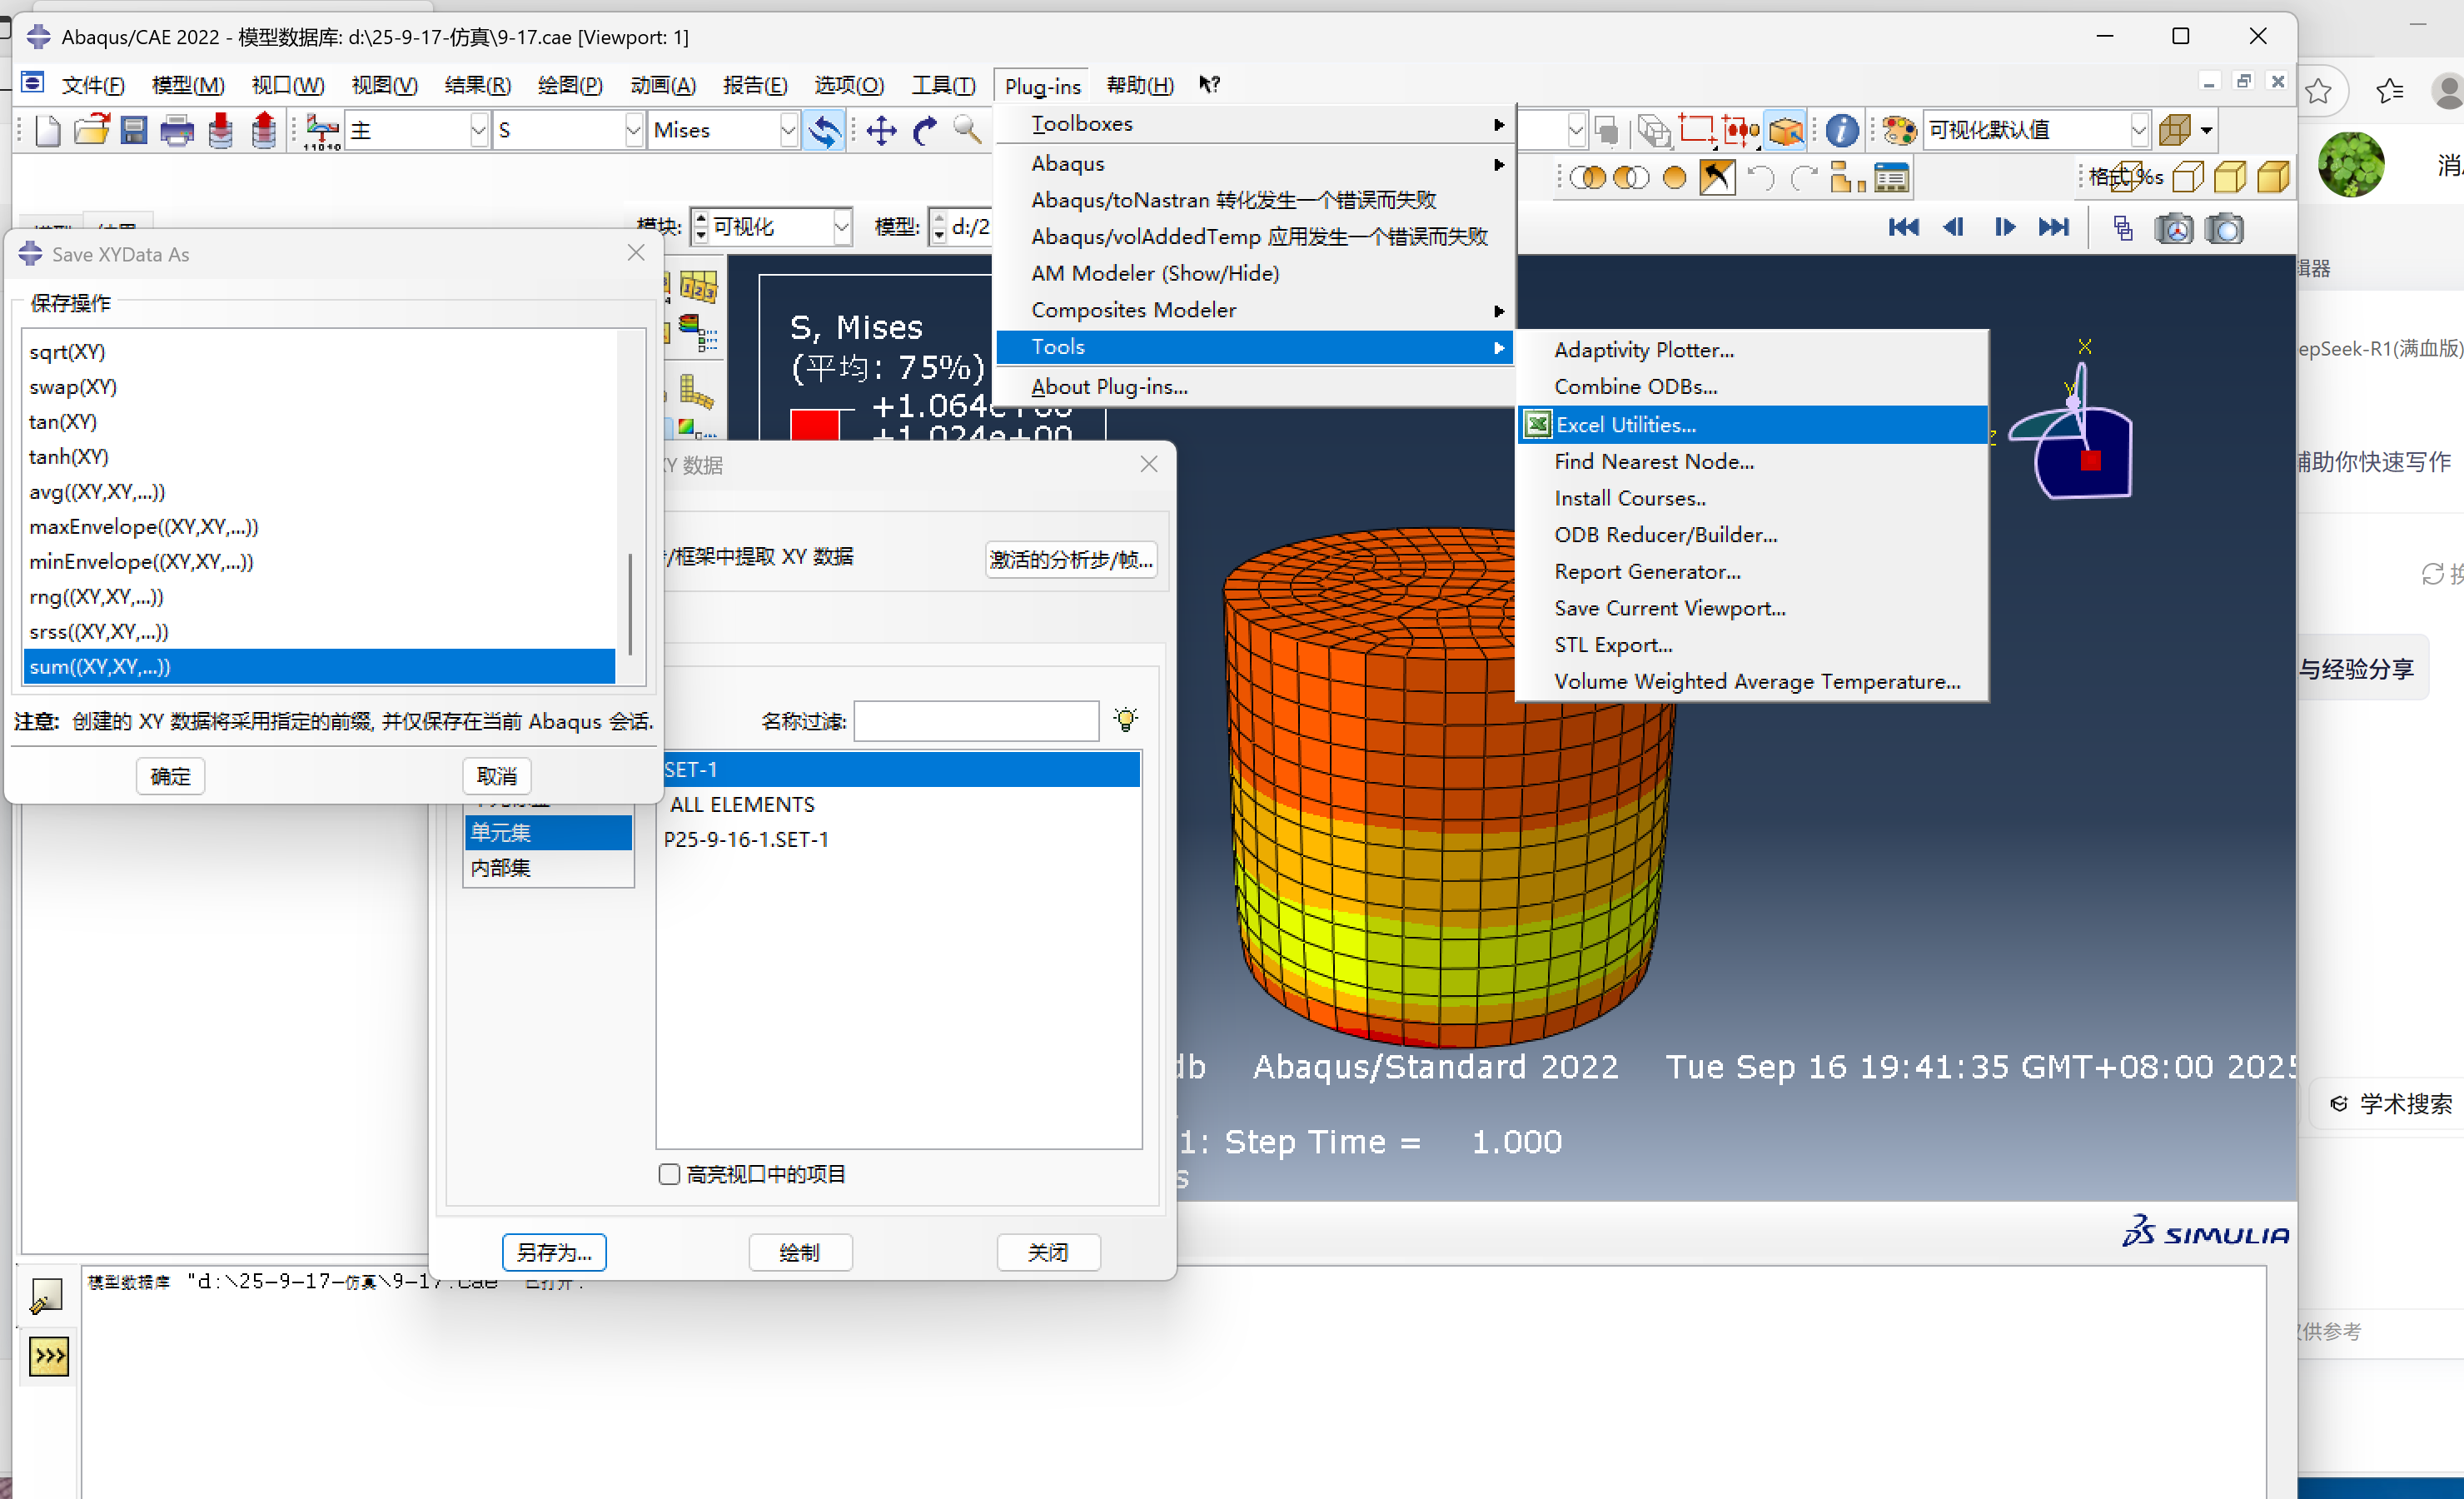Screen dimensions: 2464x1499
Task: Choose Excel Utilities from Tools submenu
Action: [1753, 425]
